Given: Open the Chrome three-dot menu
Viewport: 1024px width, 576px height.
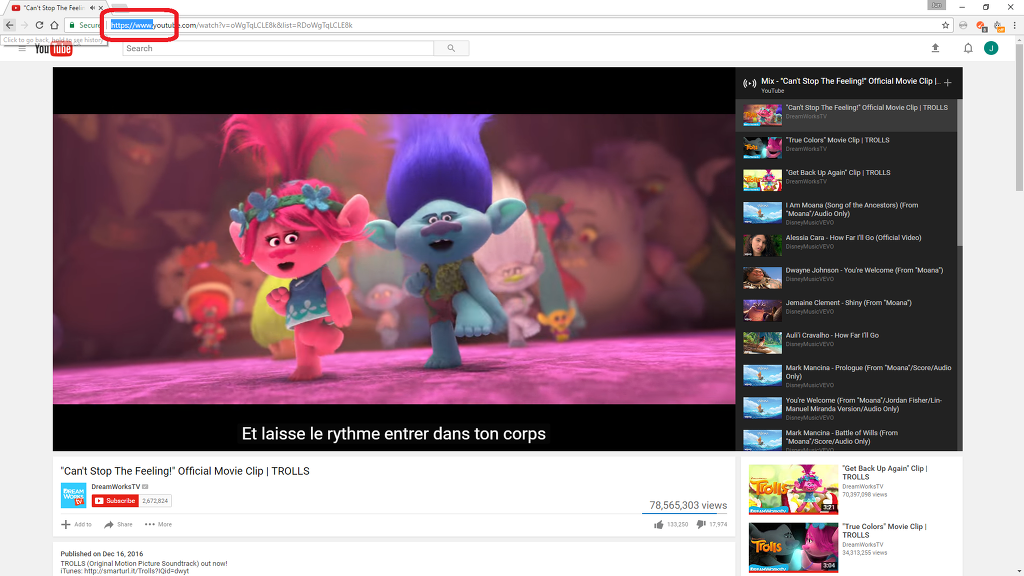Looking at the screenshot, I should click(x=1014, y=25).
